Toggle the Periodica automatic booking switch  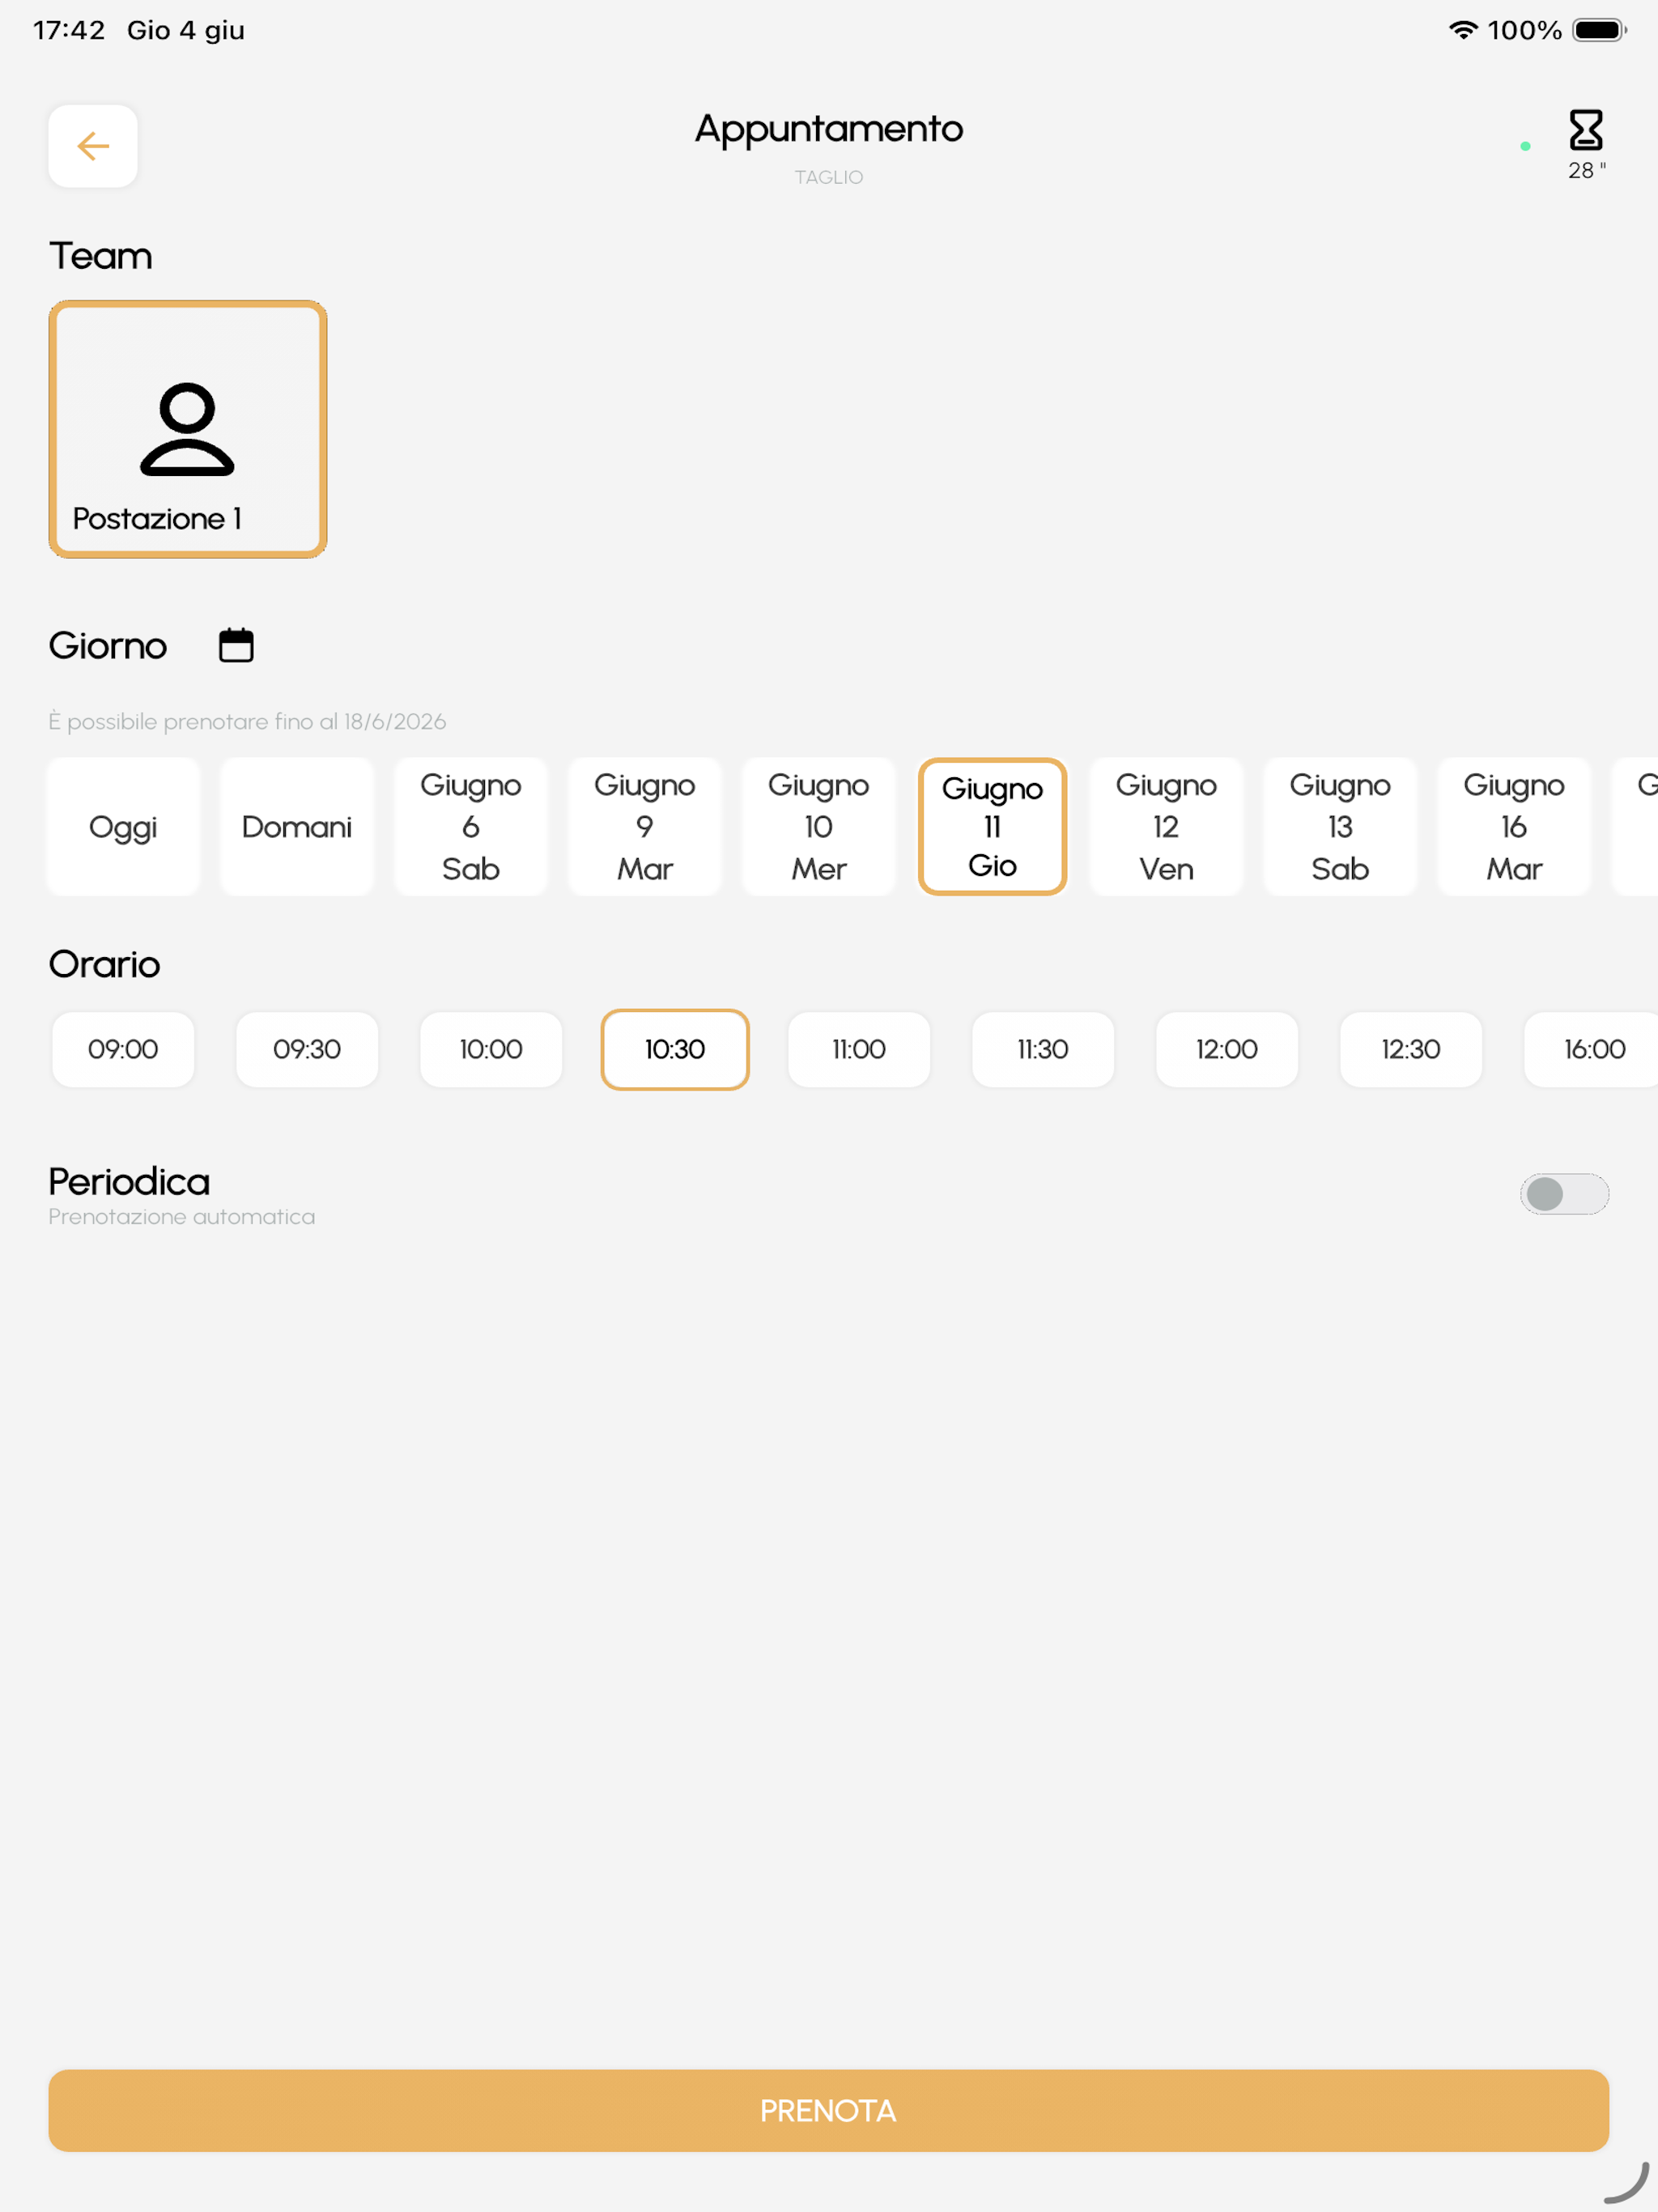1564,1193
